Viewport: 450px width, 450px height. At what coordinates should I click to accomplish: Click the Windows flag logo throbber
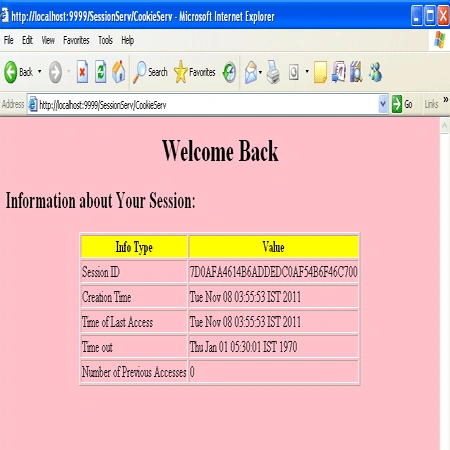[440, 40]
